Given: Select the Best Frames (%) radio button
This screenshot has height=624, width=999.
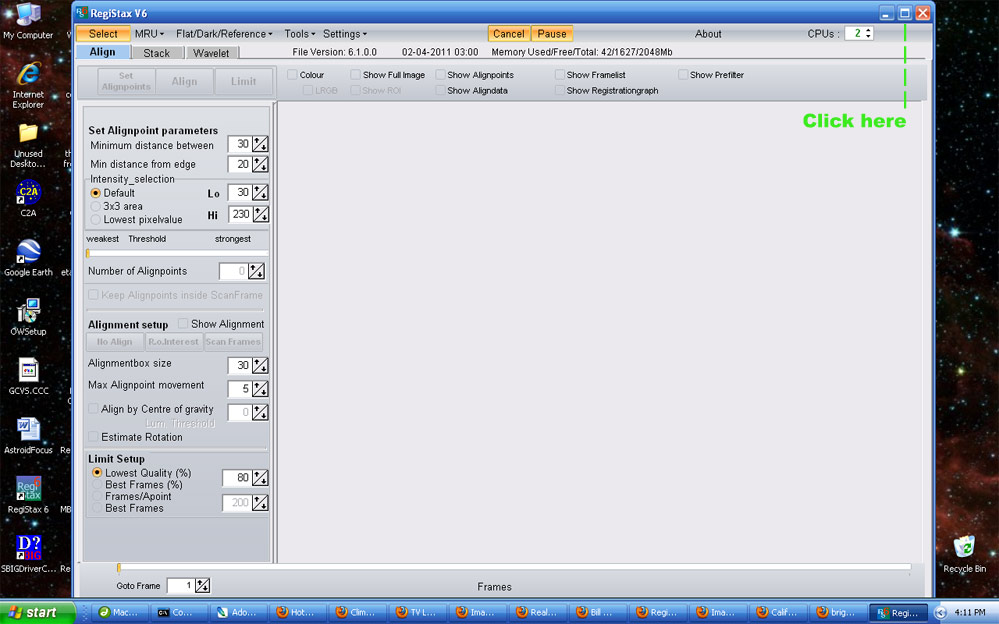Looking at the screenshot, I should coord(97,484).
